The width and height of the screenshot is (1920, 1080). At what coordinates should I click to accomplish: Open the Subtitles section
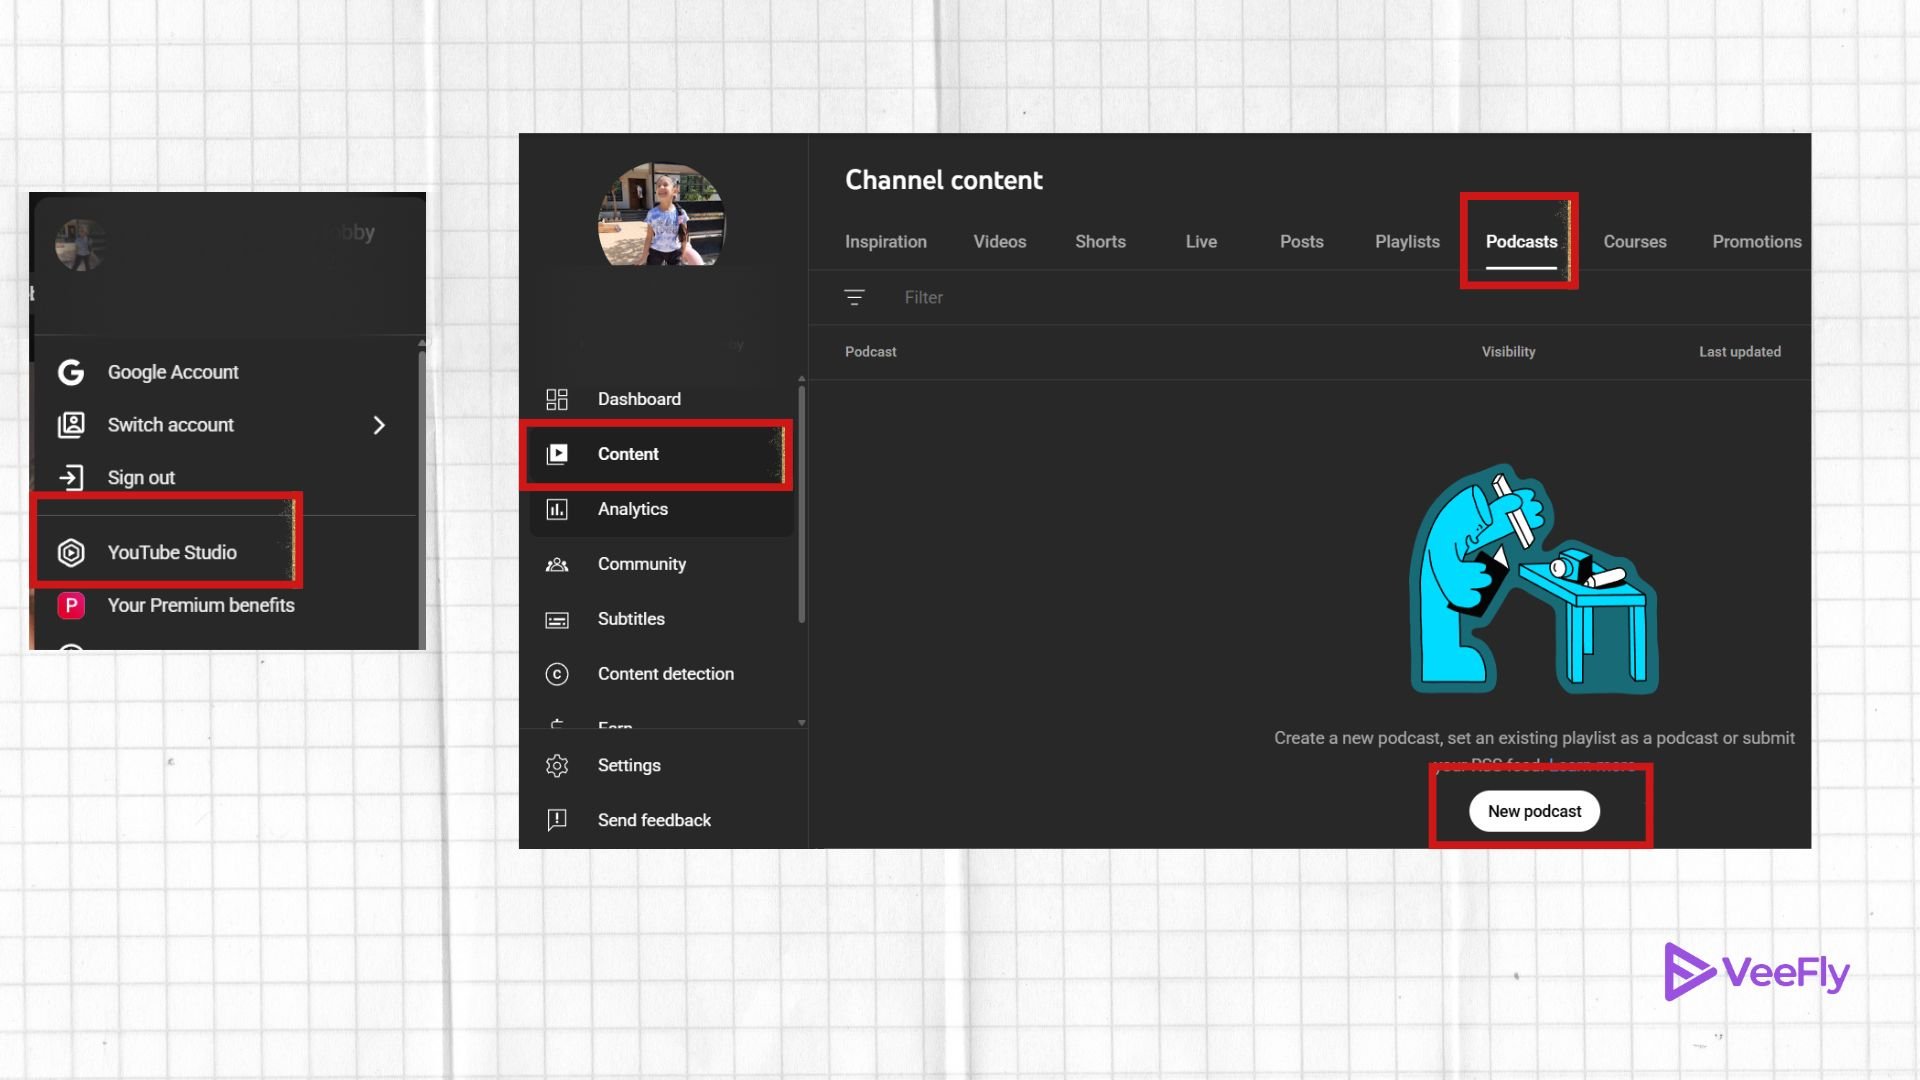[x=631, y=619]
